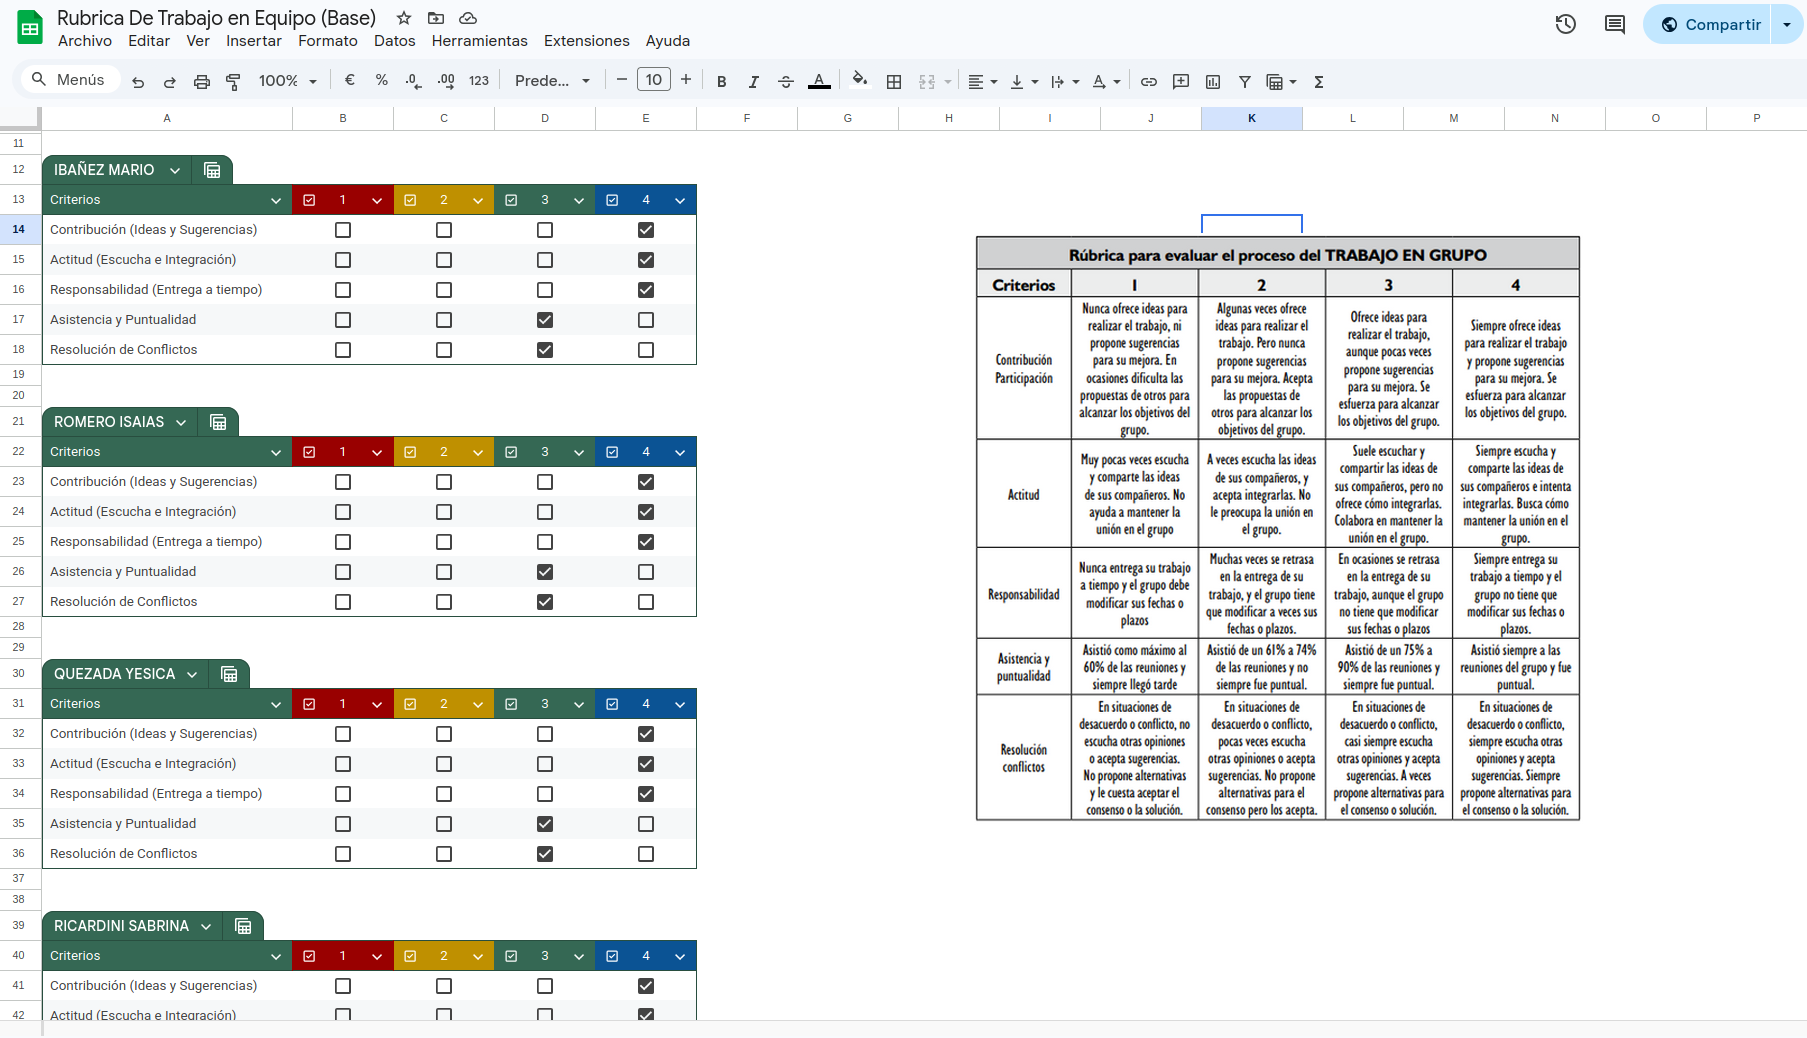1807x1038 pixels.
Task: Toggle italic formatting
Action: point(754,82)
